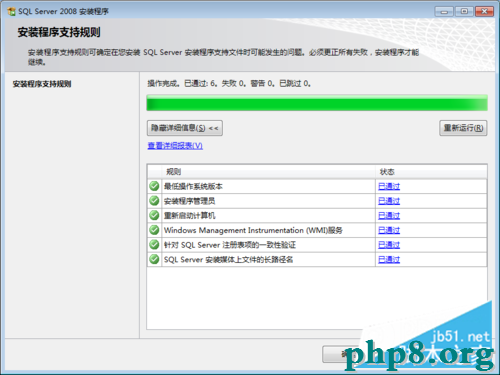Viewport: 500px width, 375px height.
Task: Click green check icon for 注册表项的一致性验证
Action: (154, 245)
